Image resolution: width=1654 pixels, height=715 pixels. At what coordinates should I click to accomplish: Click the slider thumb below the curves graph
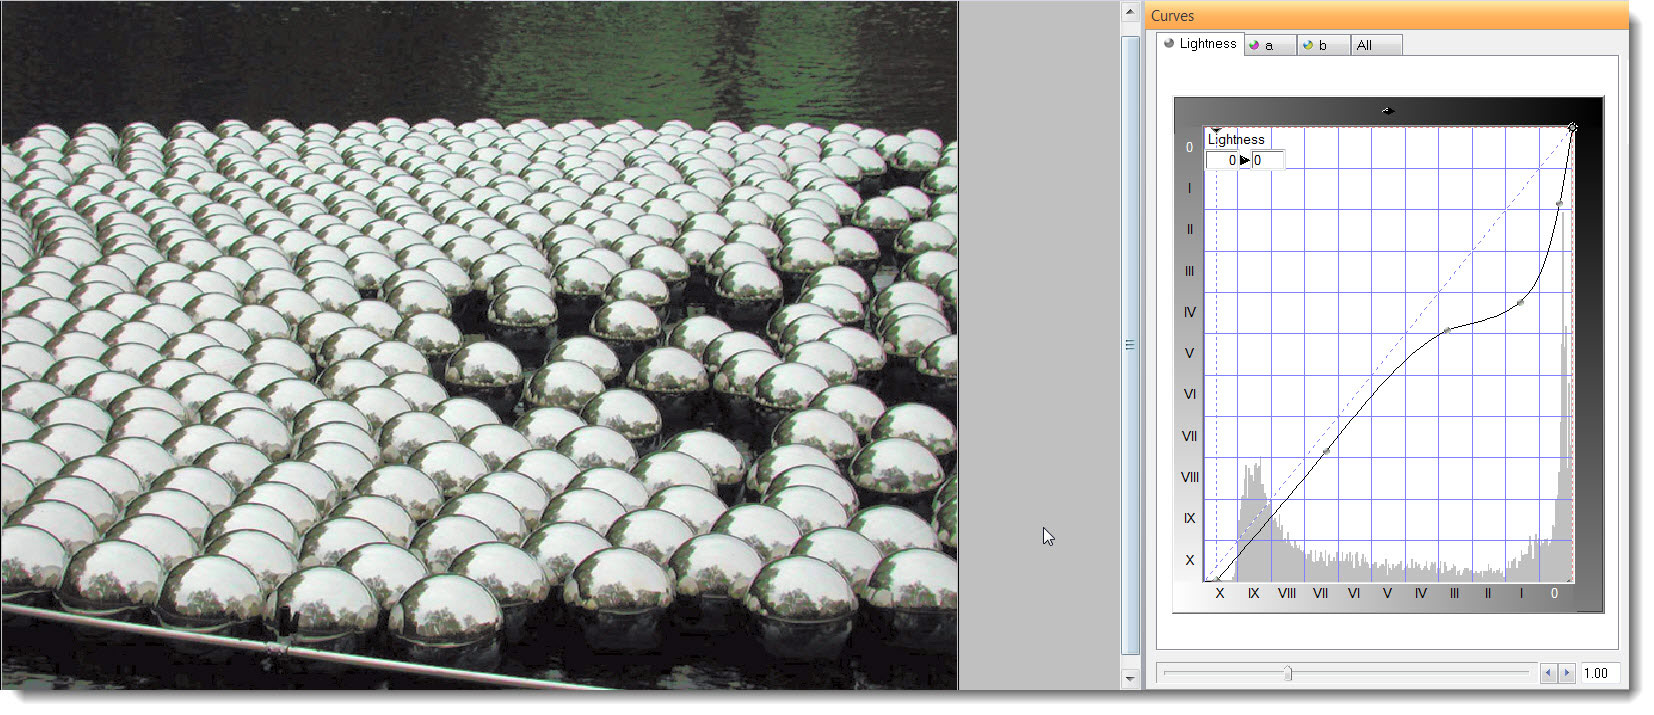click(x=1288, y=673)
